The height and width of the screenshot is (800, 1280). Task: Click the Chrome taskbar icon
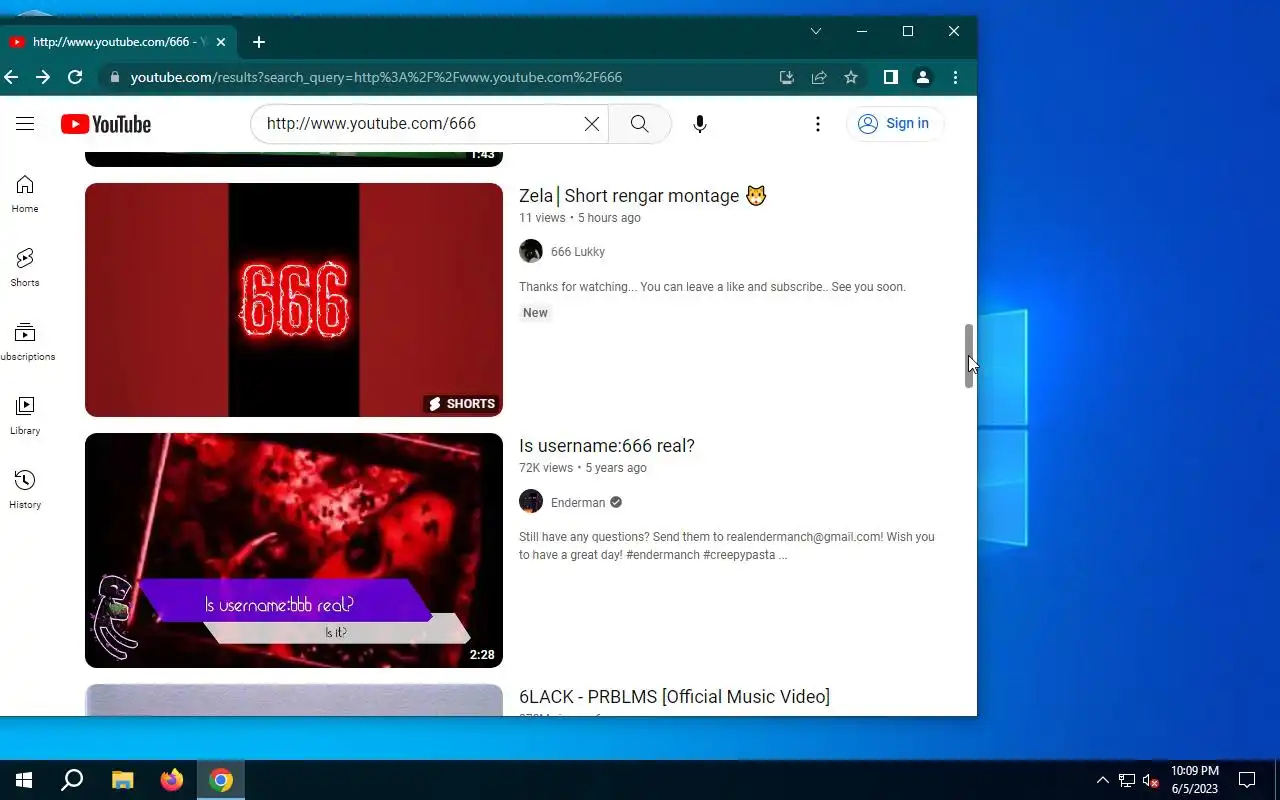click(x=221, y=780)
